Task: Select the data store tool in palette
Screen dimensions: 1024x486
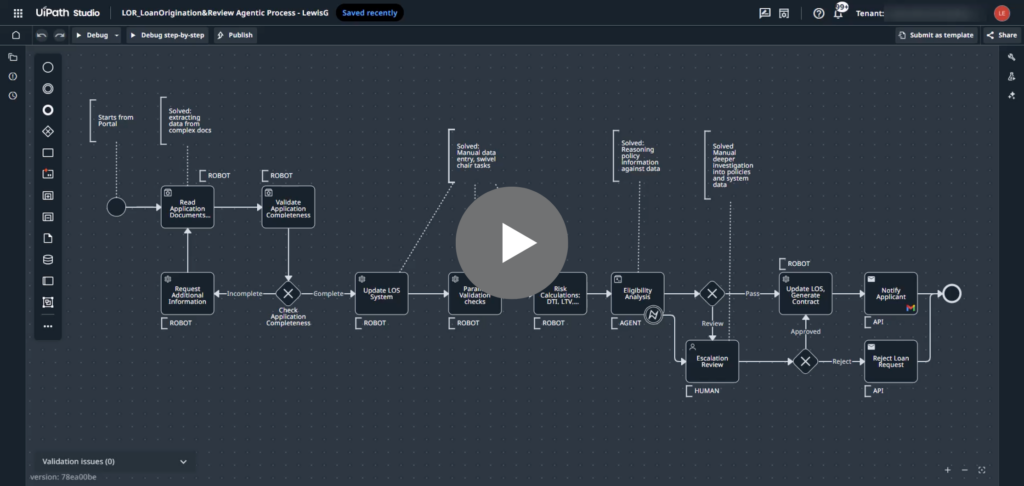Action: click(x=48, y=259)
